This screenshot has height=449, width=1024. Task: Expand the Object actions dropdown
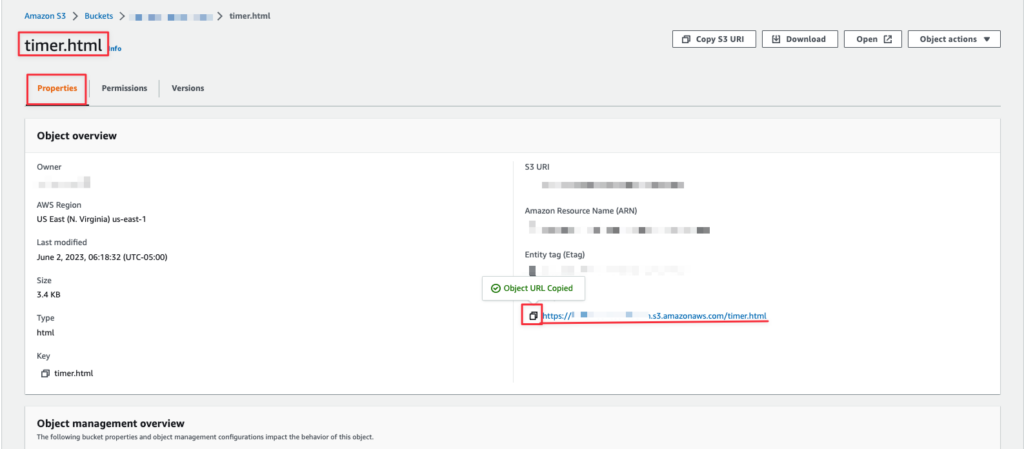tap(954, 39)
